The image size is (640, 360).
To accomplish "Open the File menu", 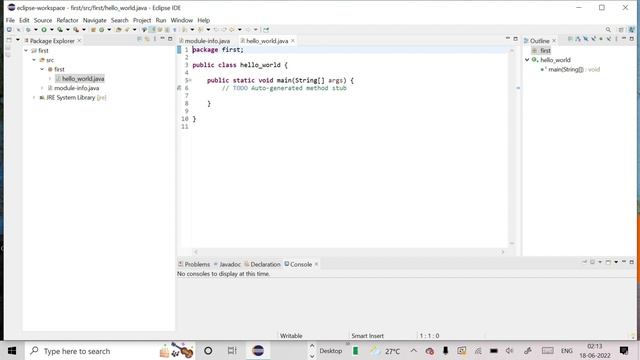I will point(10,20).
